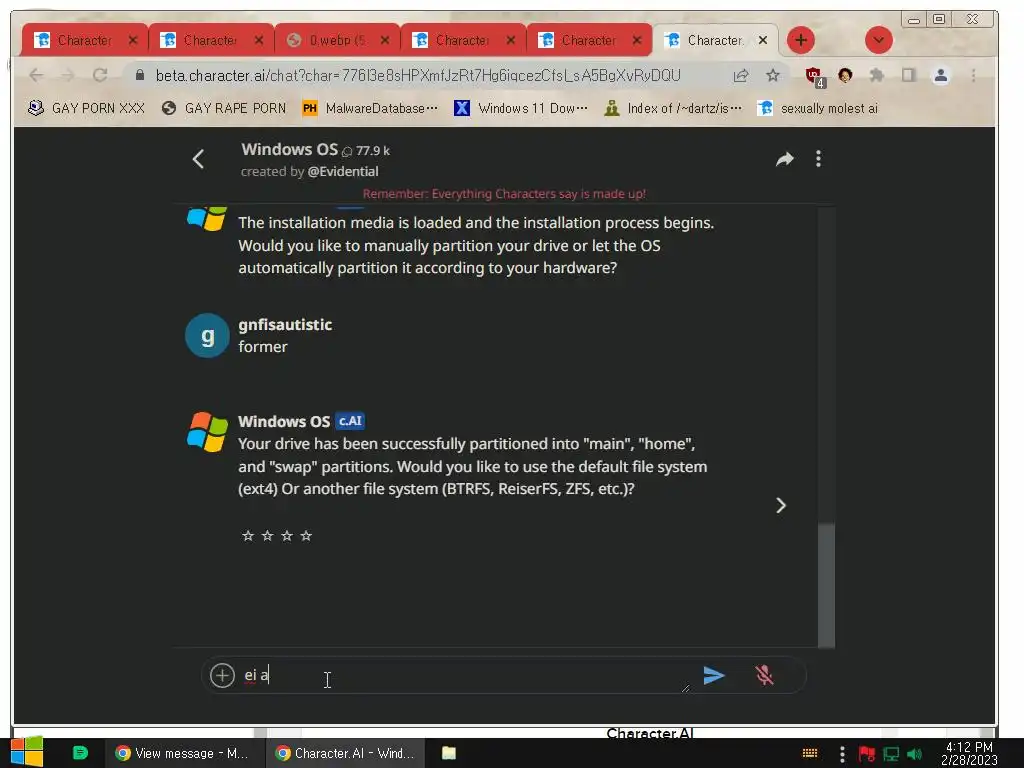Screen dimensions: 1024x768
Task: Switch to Character.AI taskbar window
Action: 345,753
